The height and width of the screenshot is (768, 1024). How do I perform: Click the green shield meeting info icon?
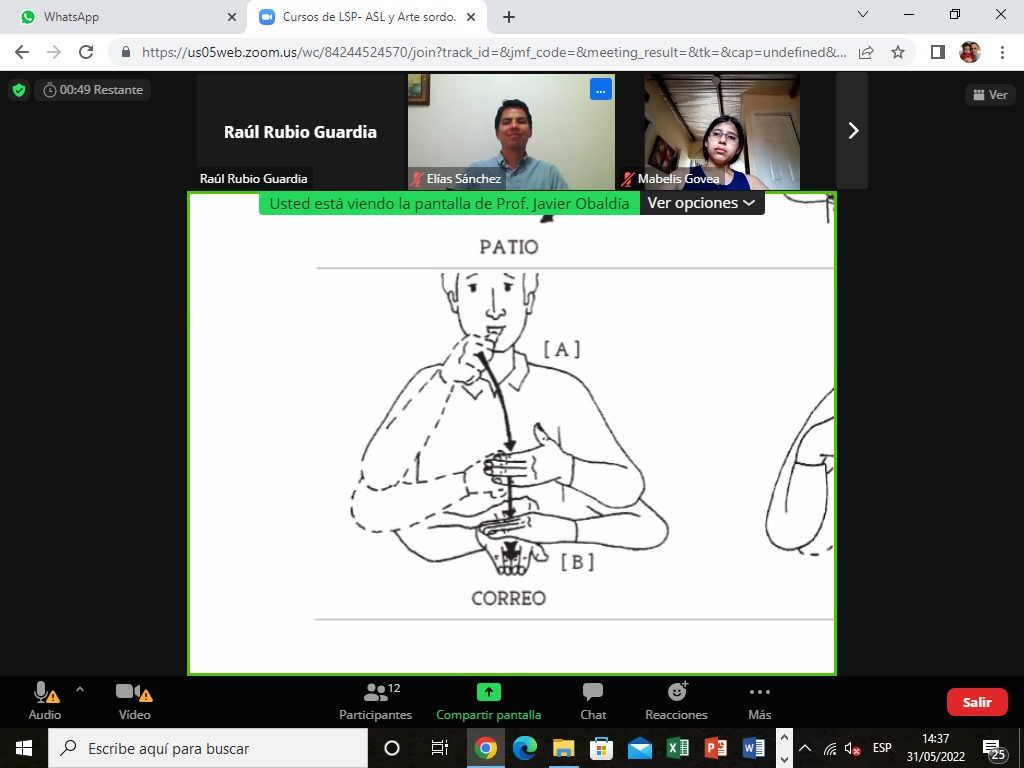[x=19, y=90]
